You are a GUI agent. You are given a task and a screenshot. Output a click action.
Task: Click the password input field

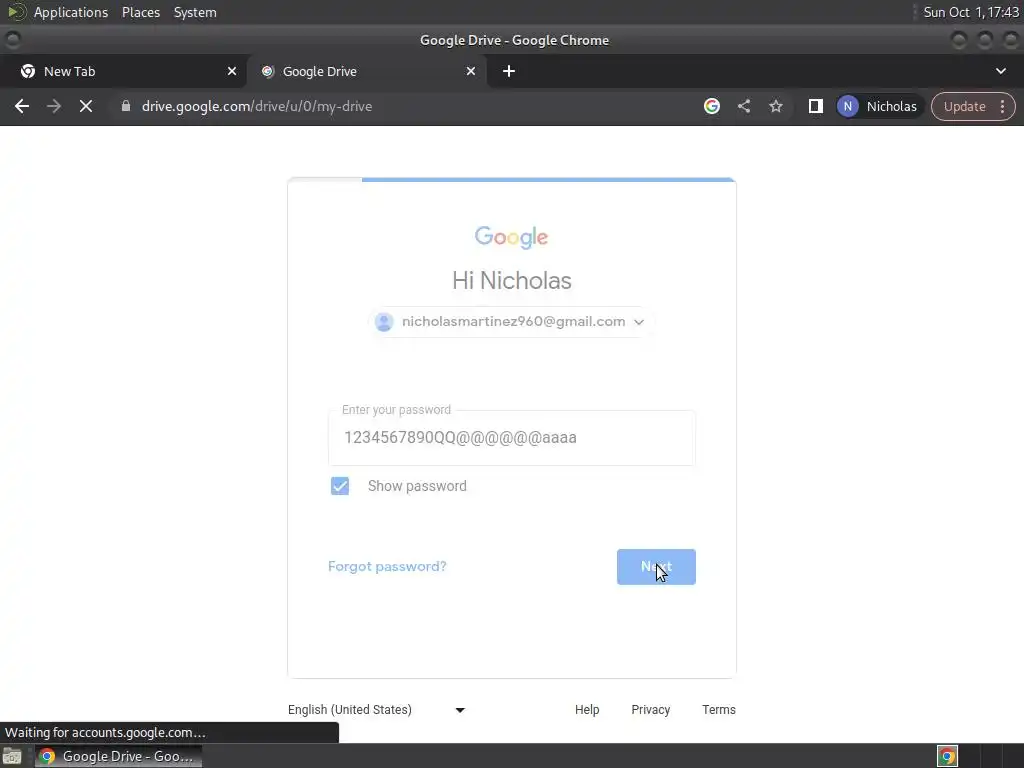pyautogui.click(x=512, y=438)
